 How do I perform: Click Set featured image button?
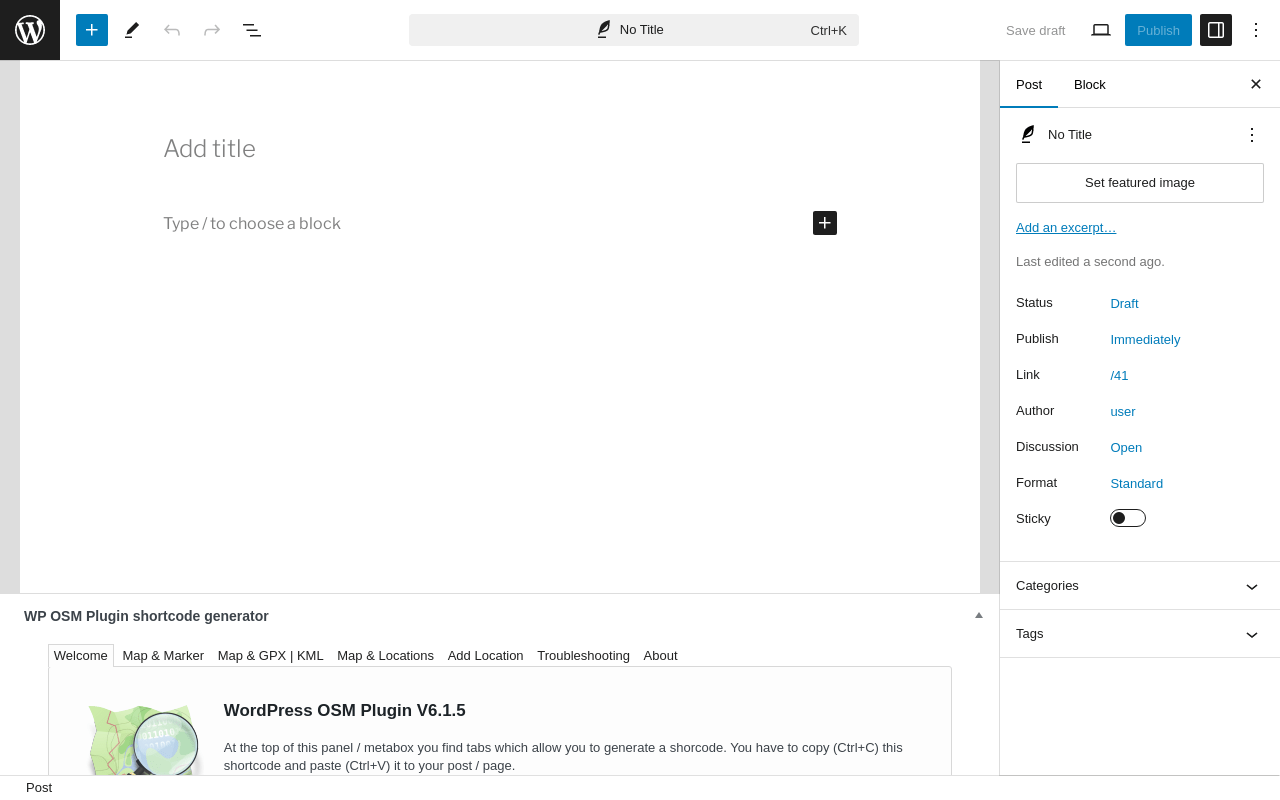[x=1140, y=183]
